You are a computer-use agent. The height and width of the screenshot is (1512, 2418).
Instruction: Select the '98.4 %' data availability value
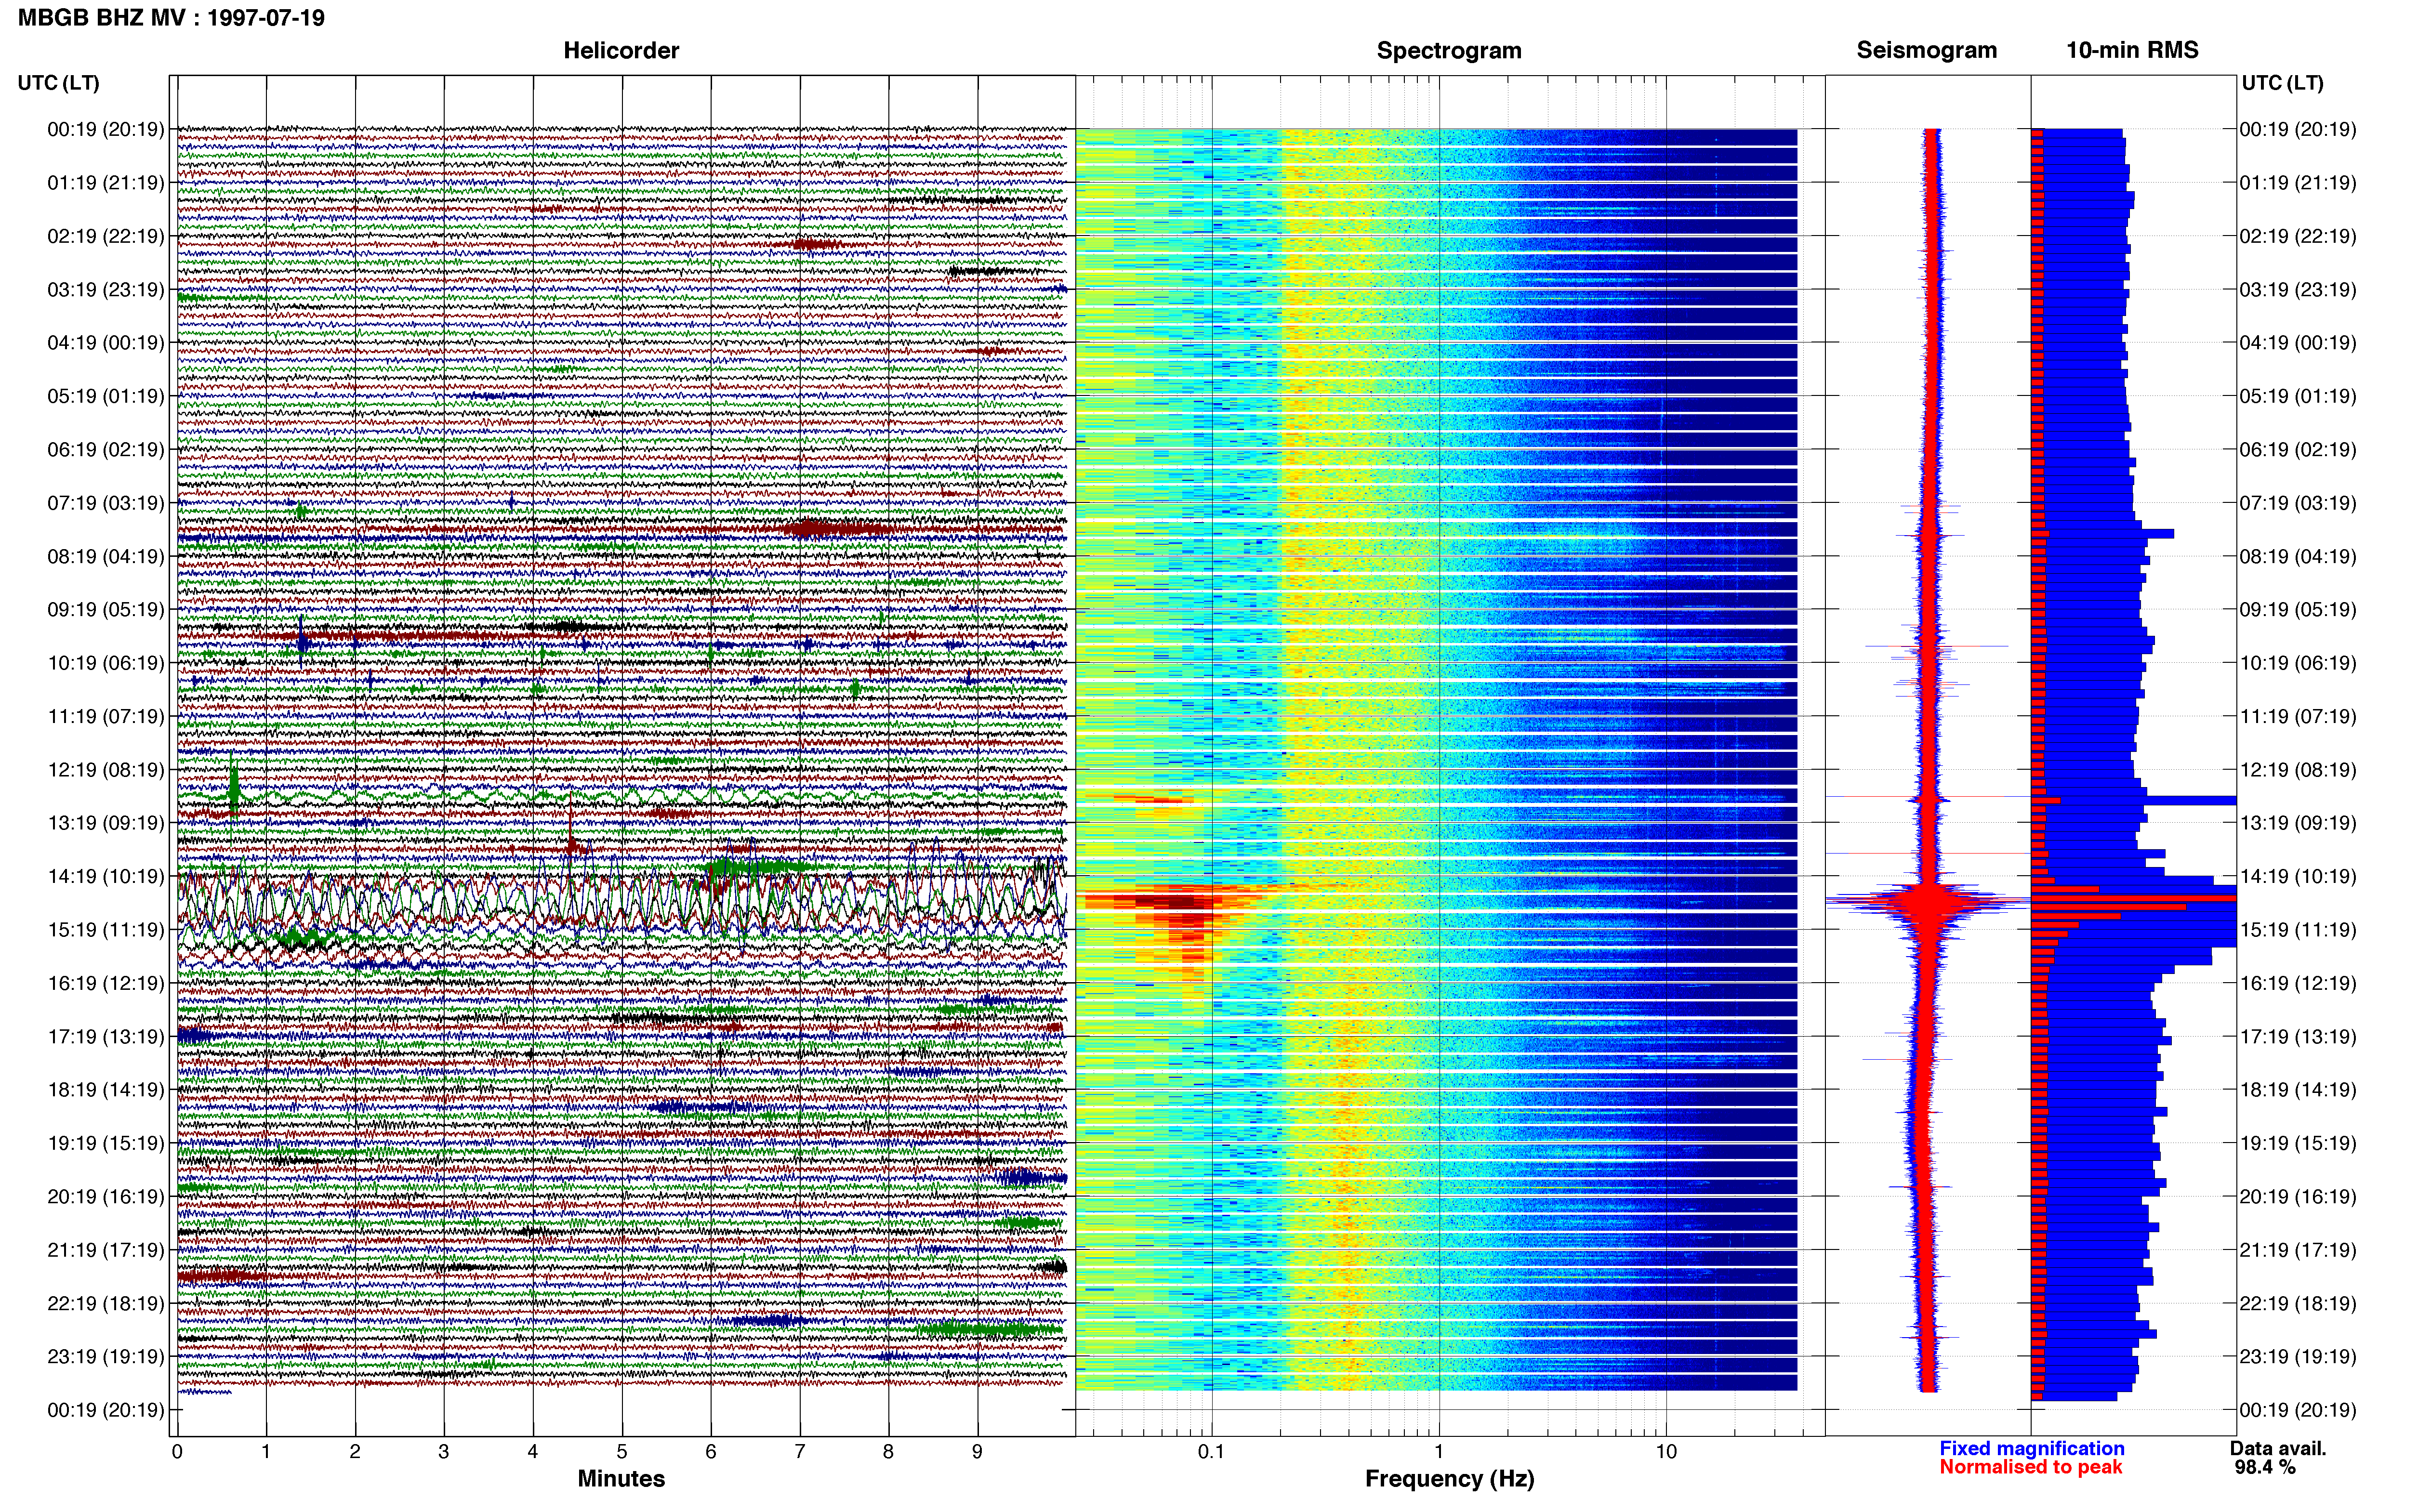[x=2265, y=1467]
